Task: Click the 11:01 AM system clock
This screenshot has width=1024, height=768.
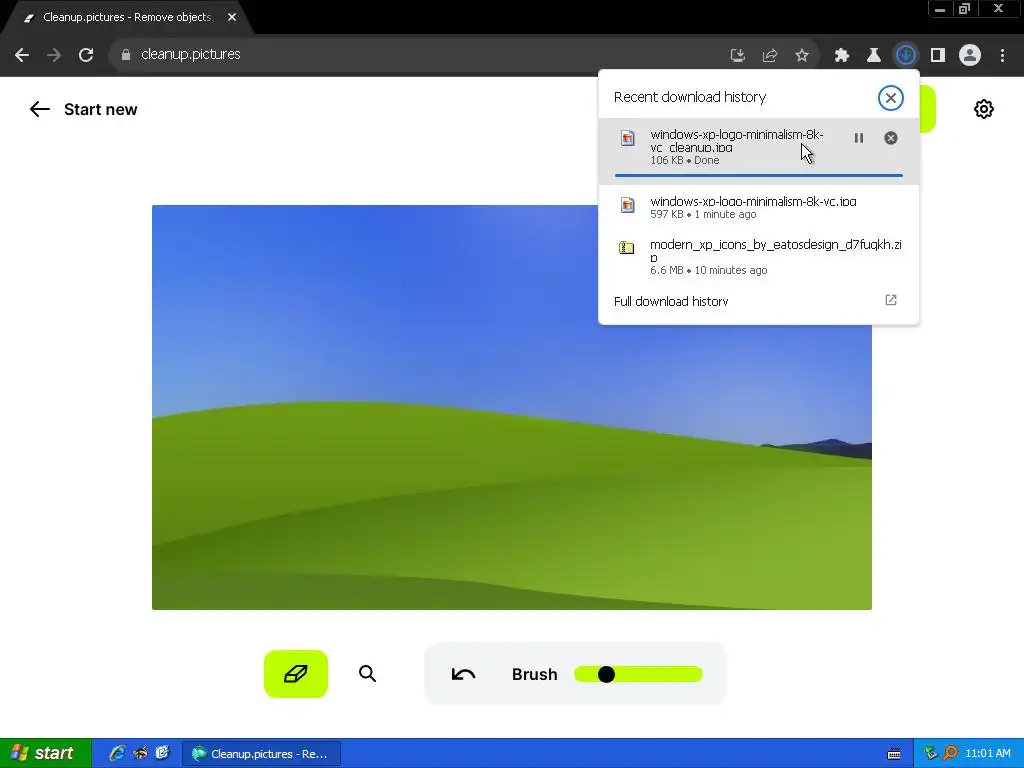Action: click(987, 753)
